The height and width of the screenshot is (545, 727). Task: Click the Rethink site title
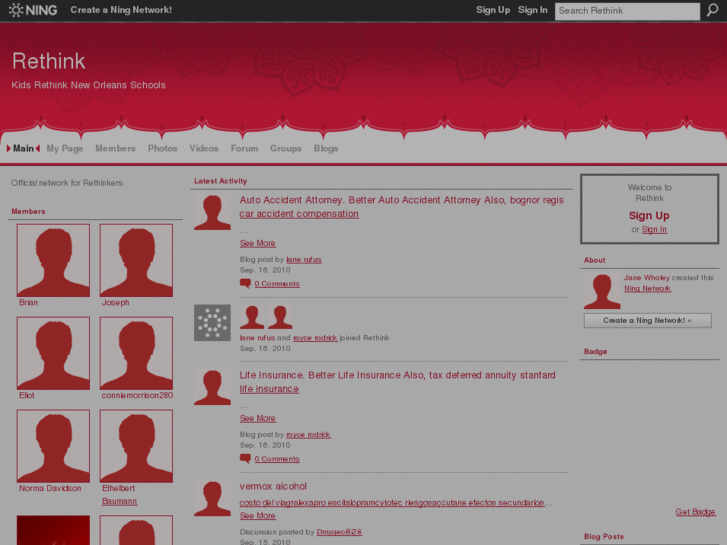point(49,61)
